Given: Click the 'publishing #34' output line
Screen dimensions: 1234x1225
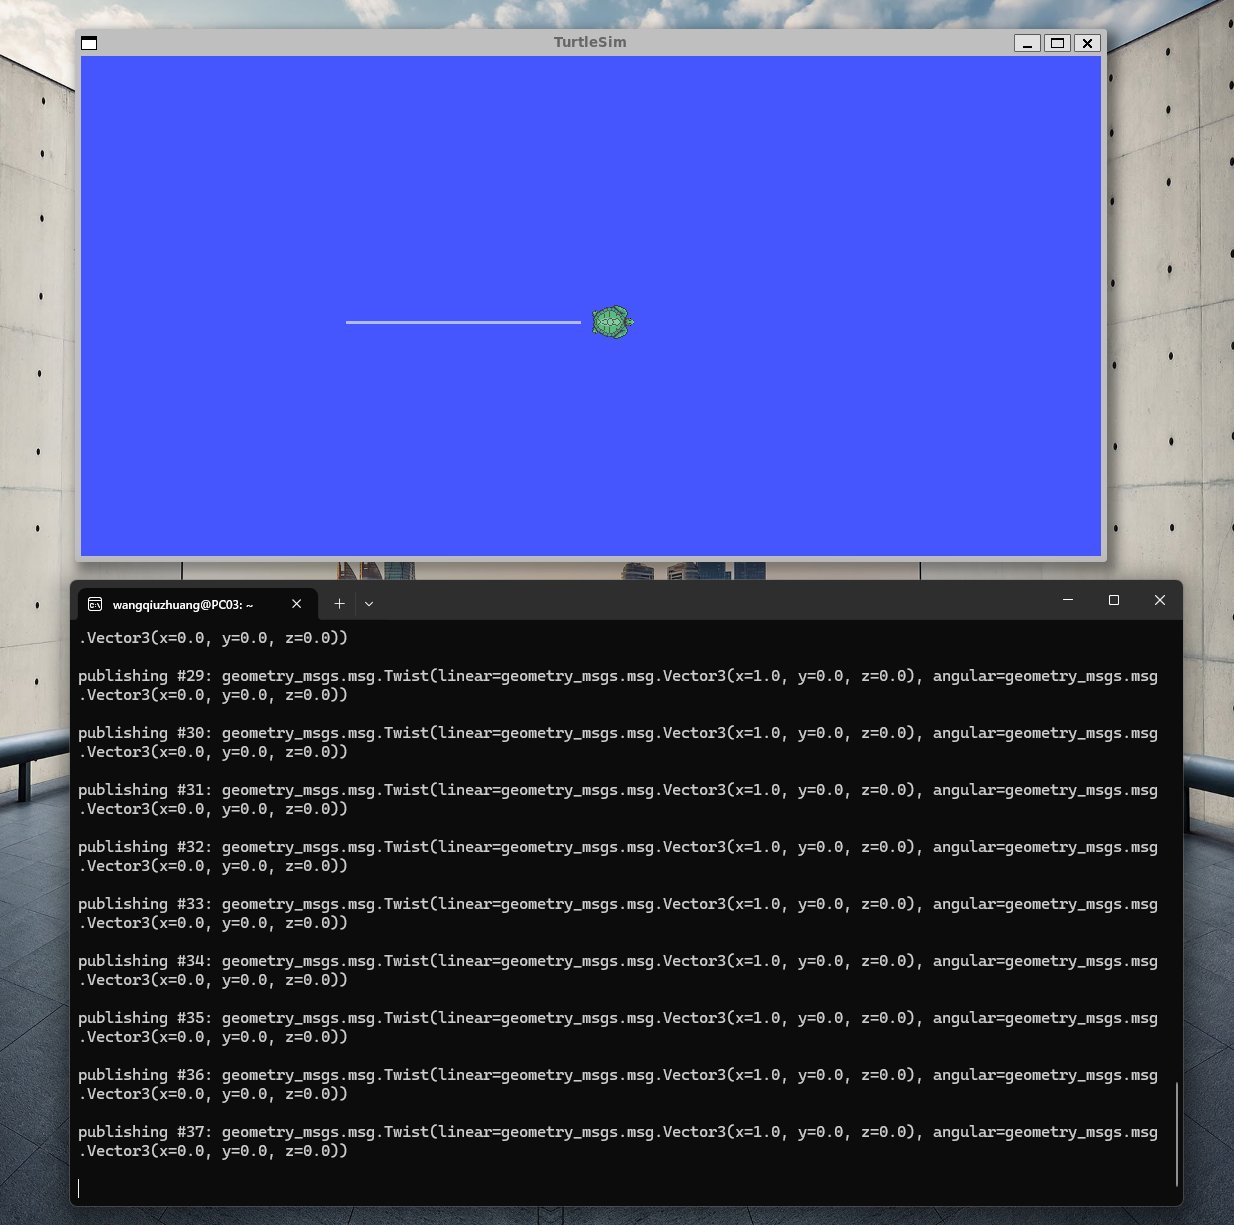Looking at the screenshot, I should click(x=618, y=970).
